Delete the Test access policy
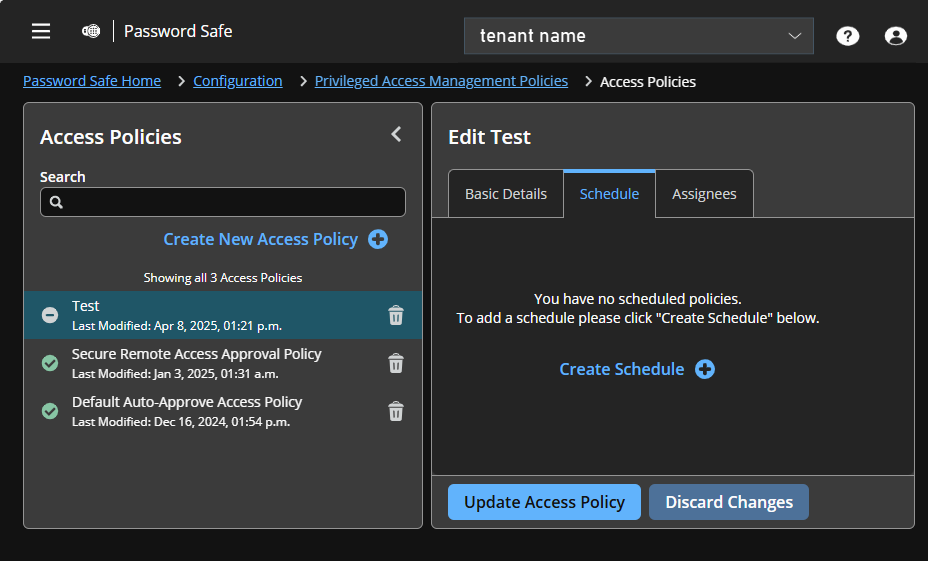 [396, 315]
